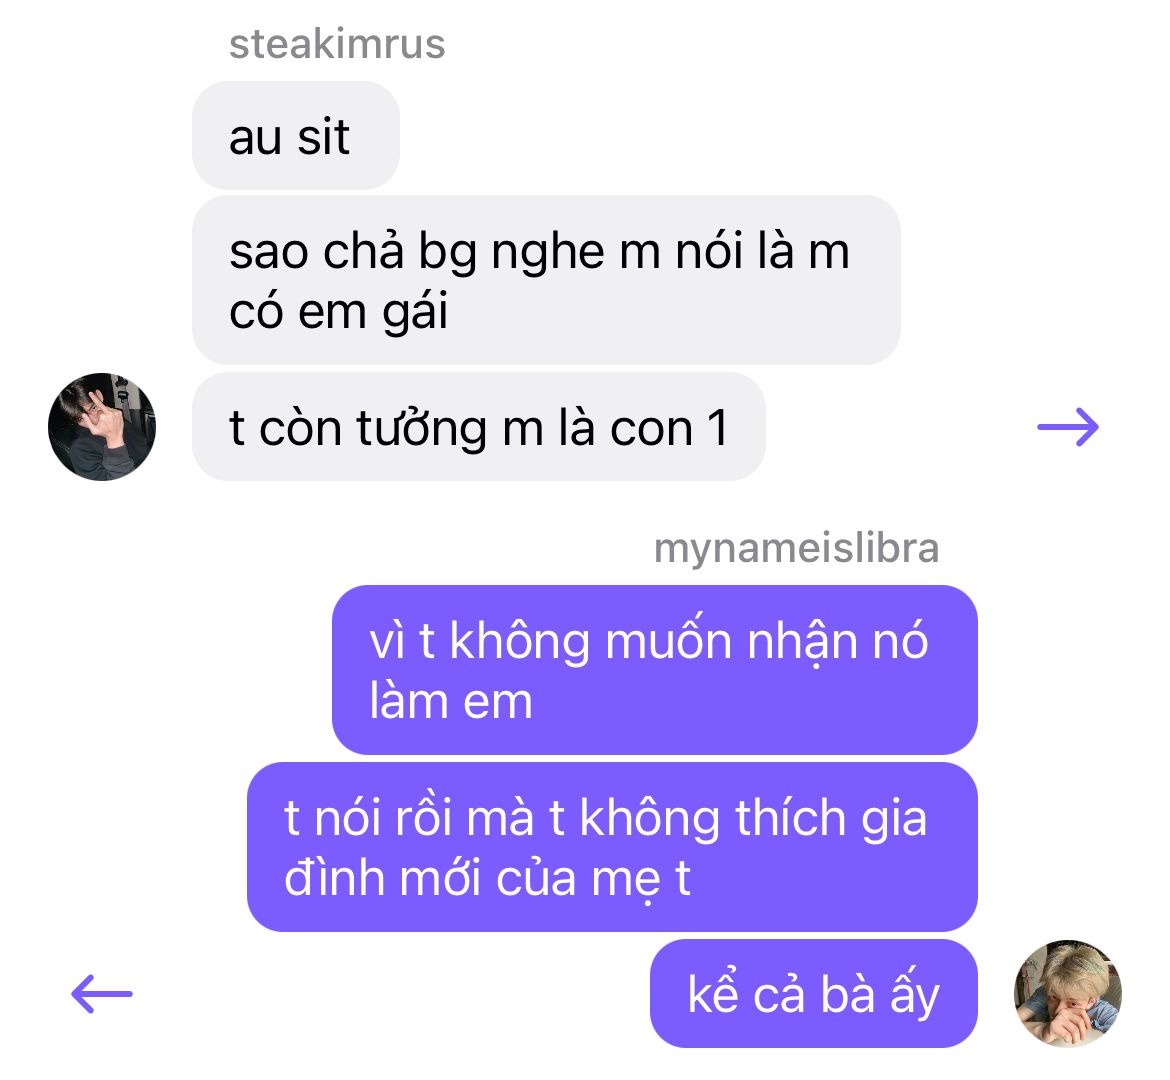Open steakimrus's dark profile picture
This screenshot has height=1080, width=1170.
click(x=102, y=427)
